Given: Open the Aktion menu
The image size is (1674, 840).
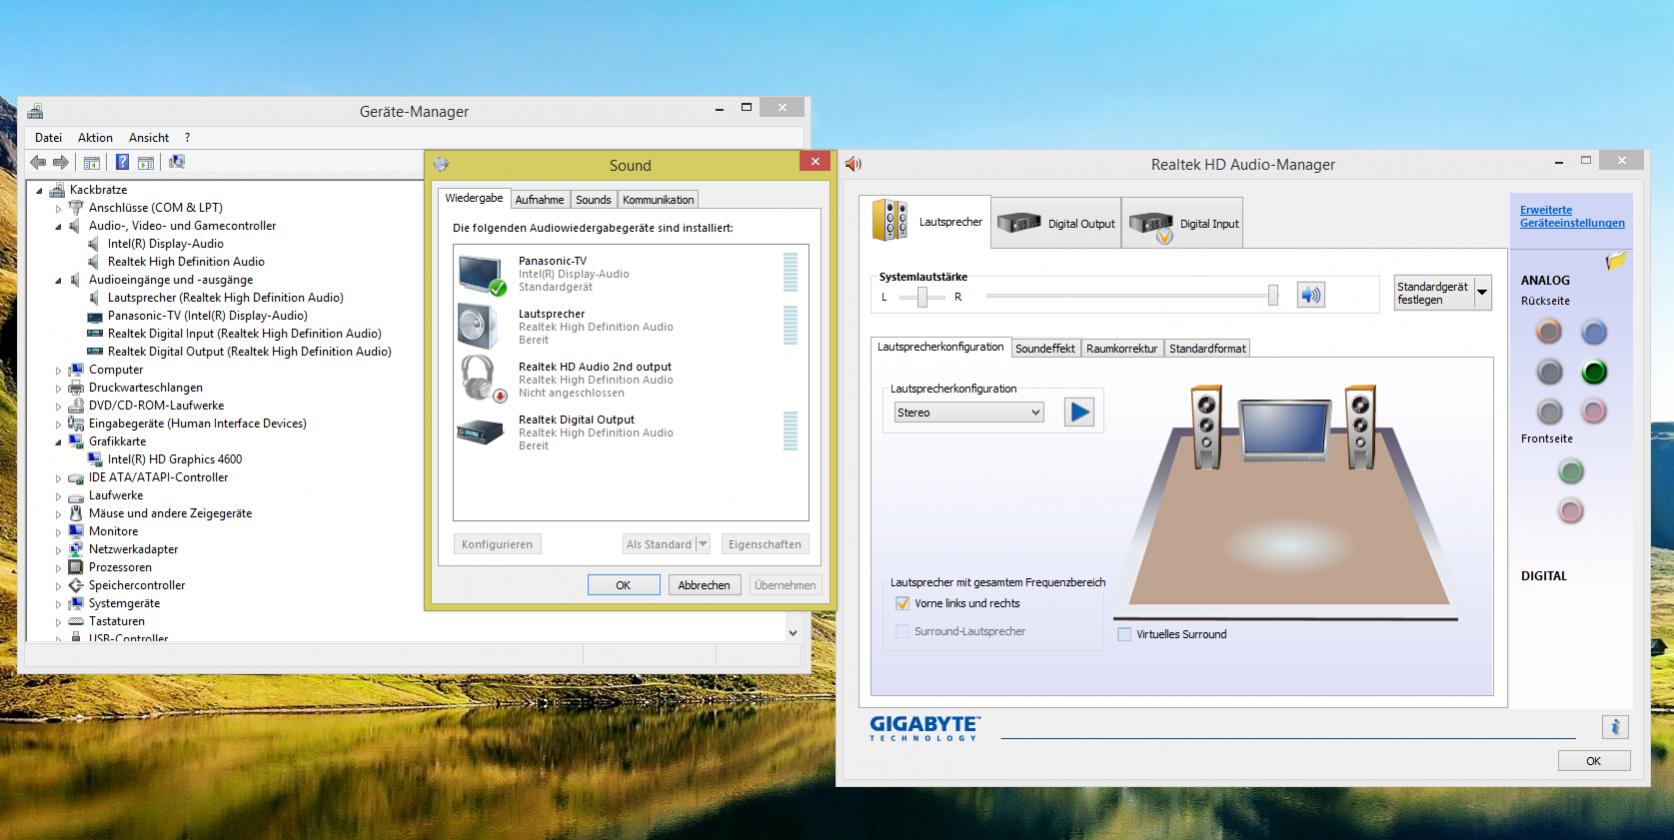Looking at the screenshot, I should tap(95, 137).
